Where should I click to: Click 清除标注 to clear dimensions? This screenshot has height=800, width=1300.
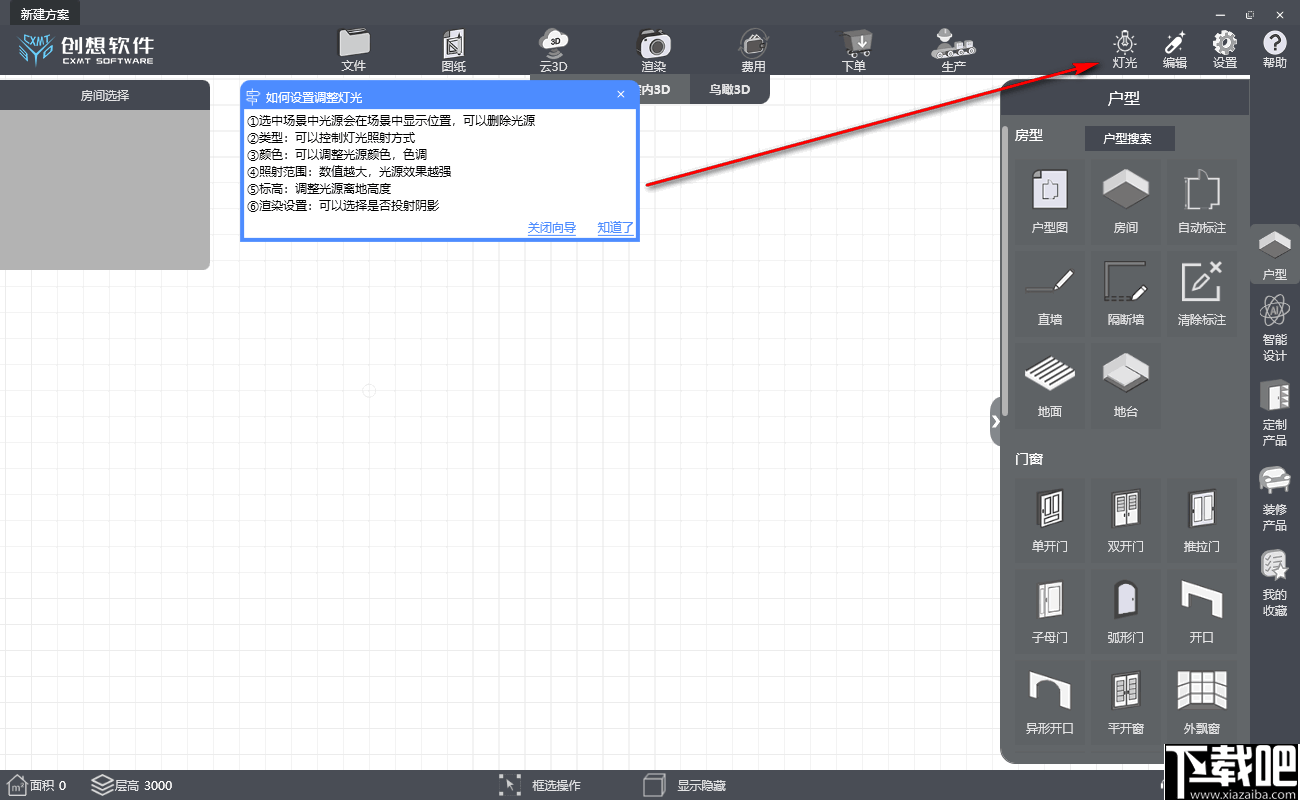click(1202, 294)
